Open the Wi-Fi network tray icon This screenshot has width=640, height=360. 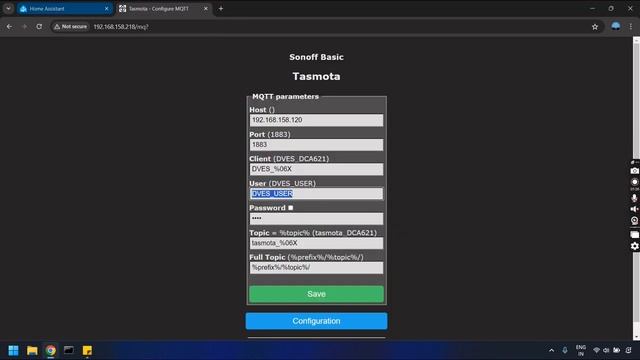596,350
